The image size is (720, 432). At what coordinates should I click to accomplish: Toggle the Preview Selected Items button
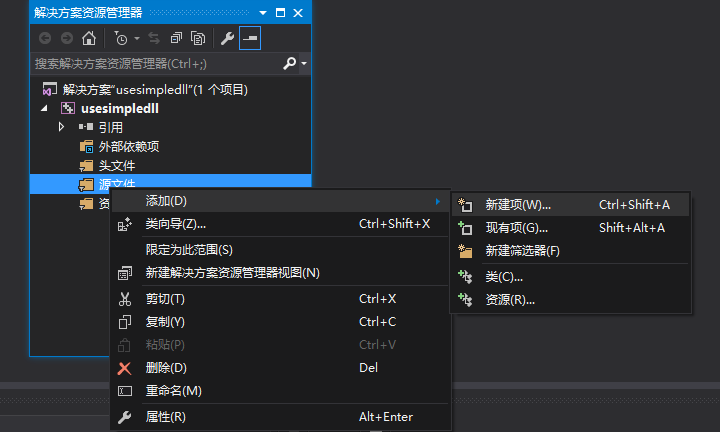tap(250, 38)
